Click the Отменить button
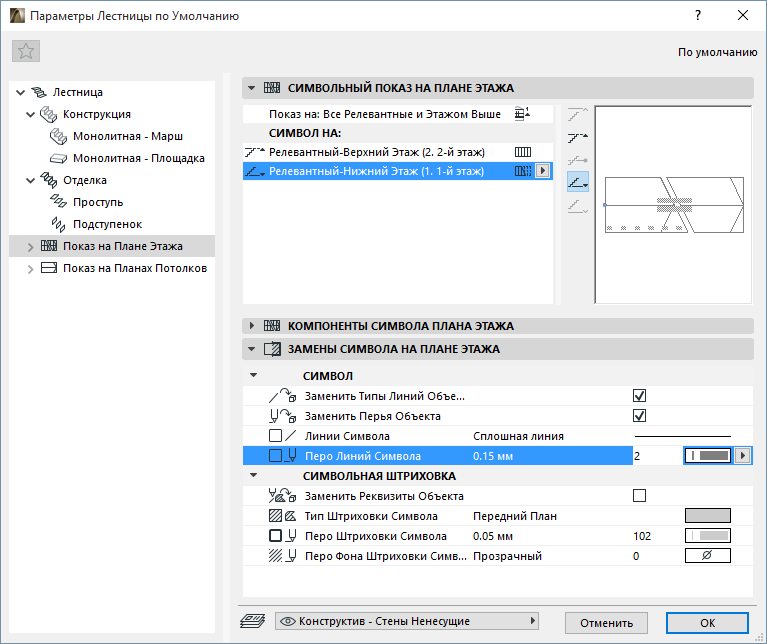The width and height of the screenshot is (767, 644). pyautogui.click(x=607, y=623)
